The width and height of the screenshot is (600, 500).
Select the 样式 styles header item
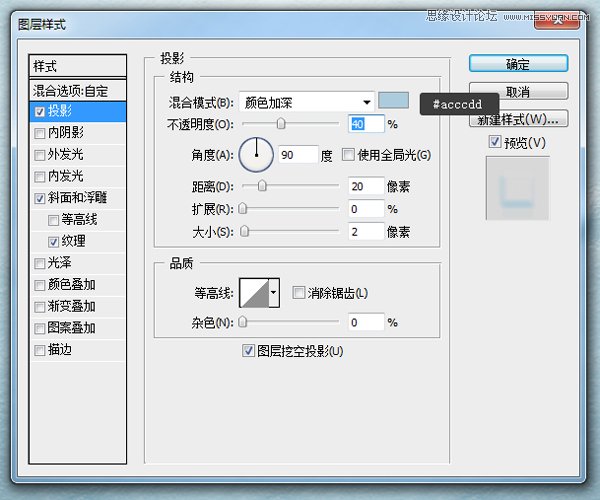78,66
